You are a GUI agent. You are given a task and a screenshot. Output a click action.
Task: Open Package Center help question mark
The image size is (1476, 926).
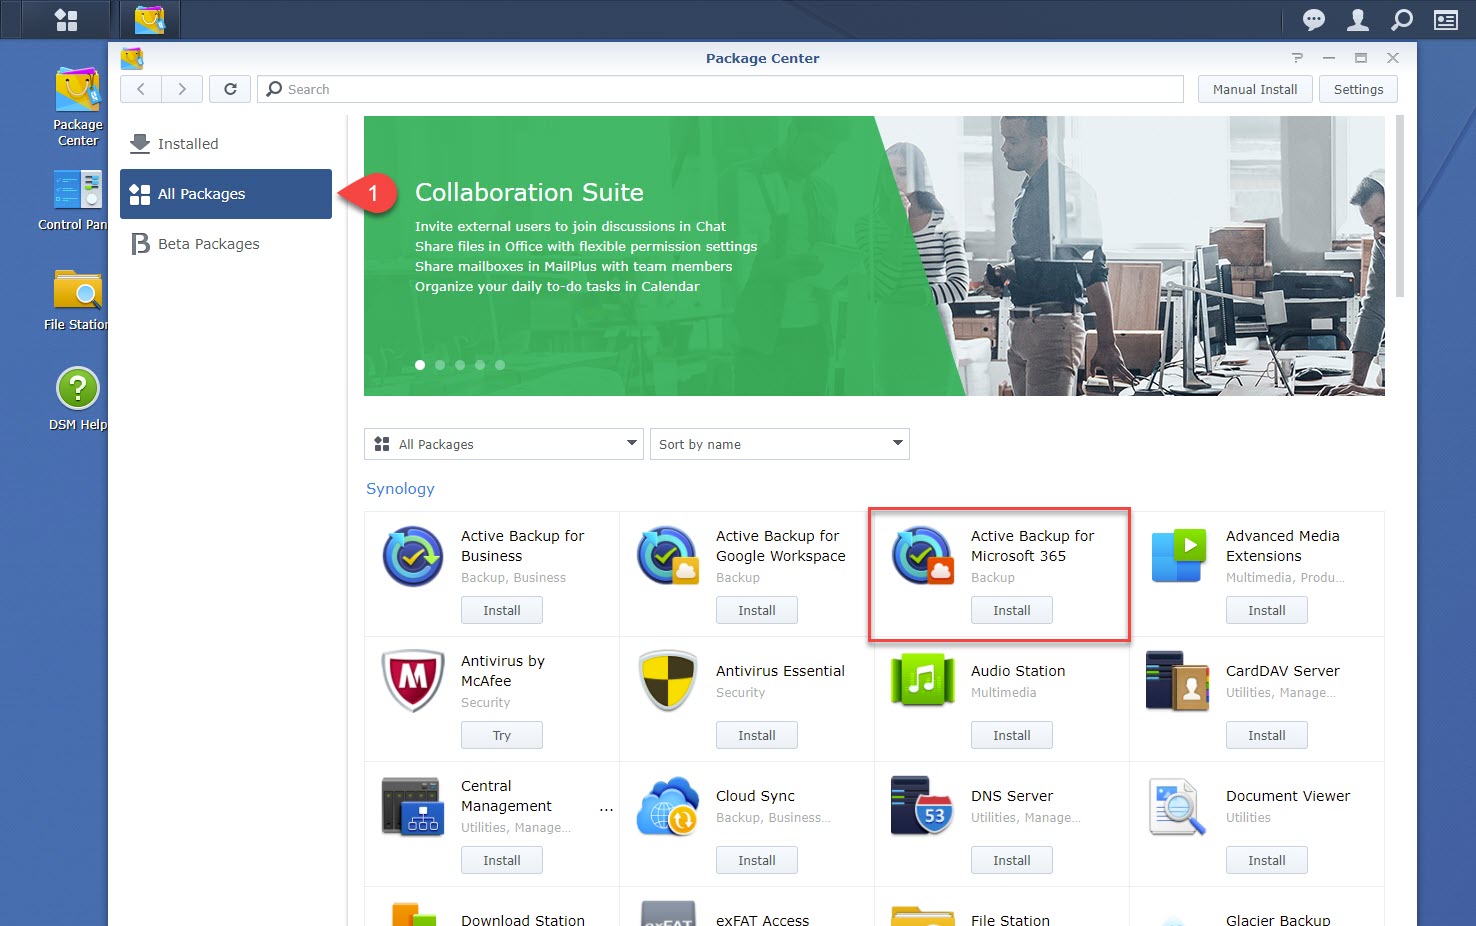tap(1297, 58)
